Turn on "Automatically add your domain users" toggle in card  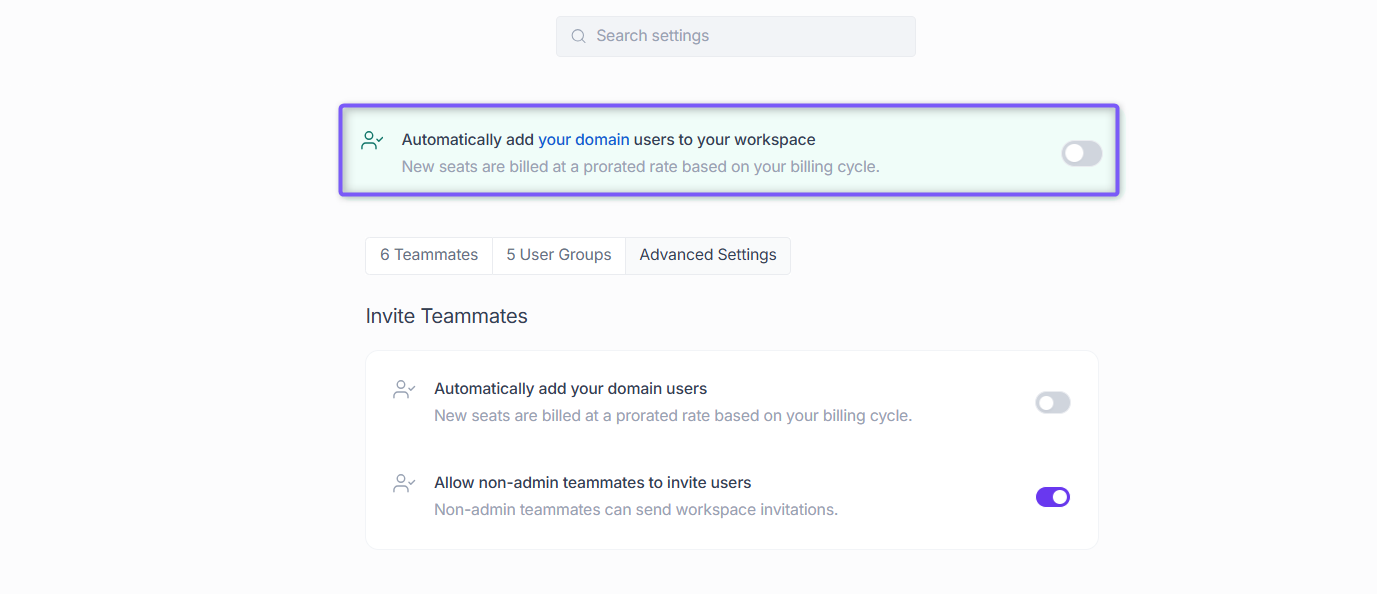[1053, 402]
